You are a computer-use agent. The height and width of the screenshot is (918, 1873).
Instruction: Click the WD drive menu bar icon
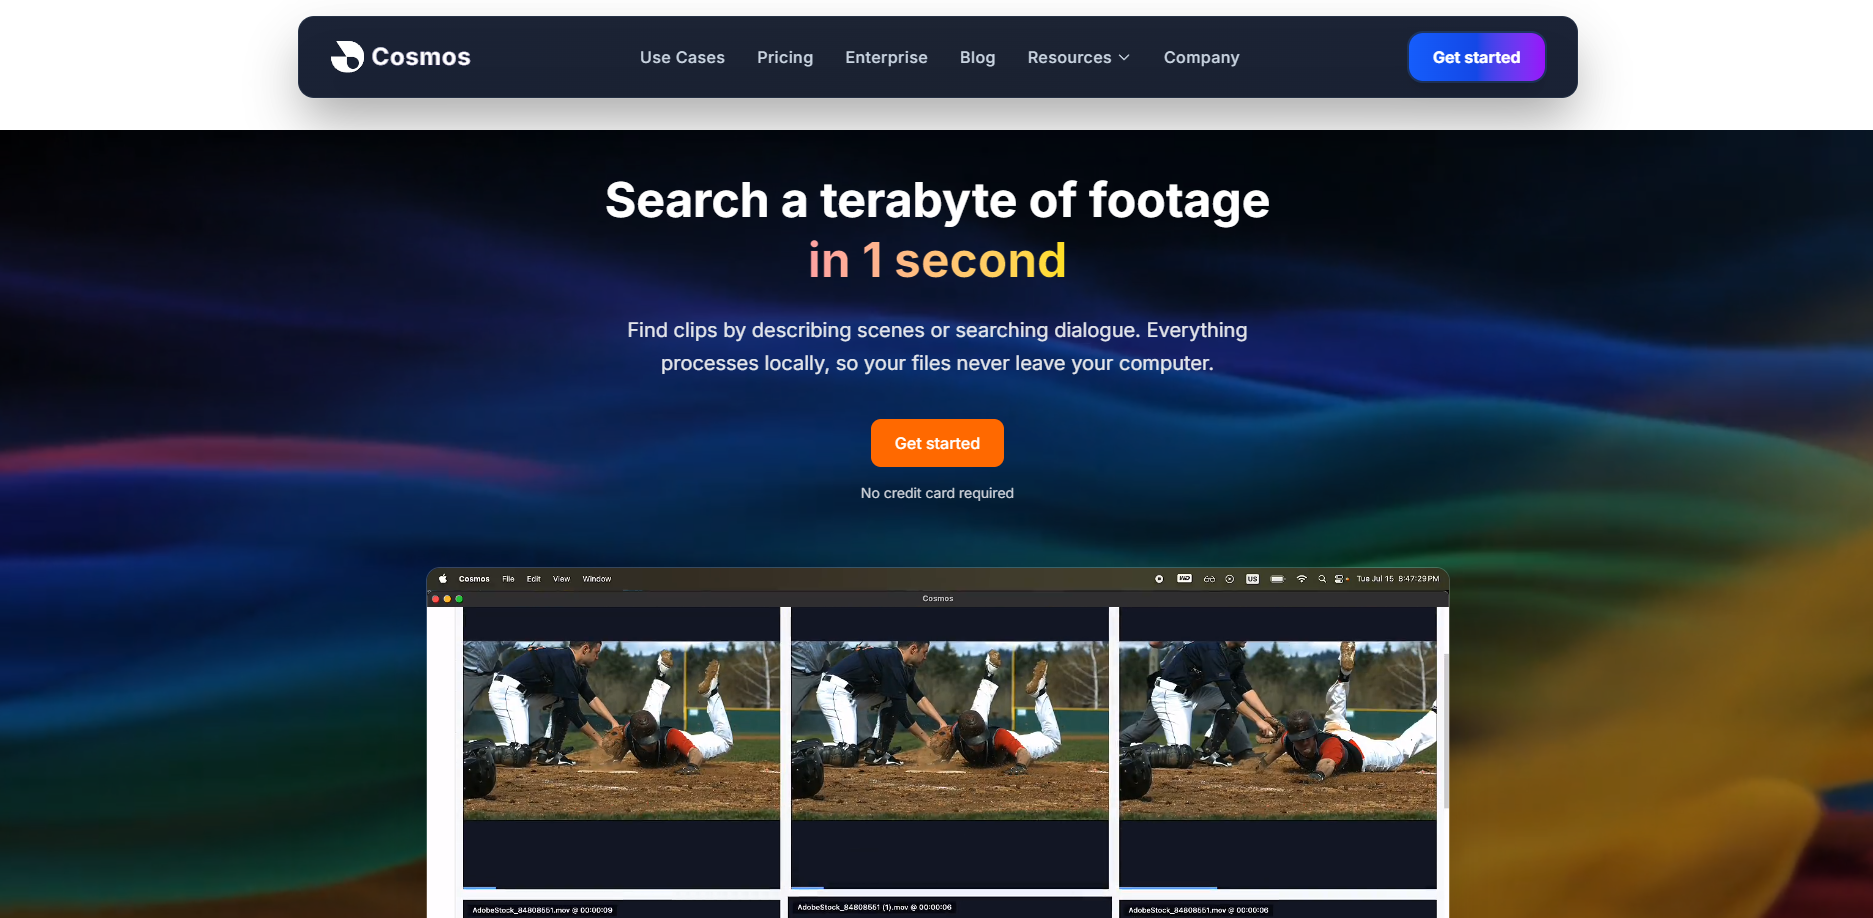point(1184,579)
